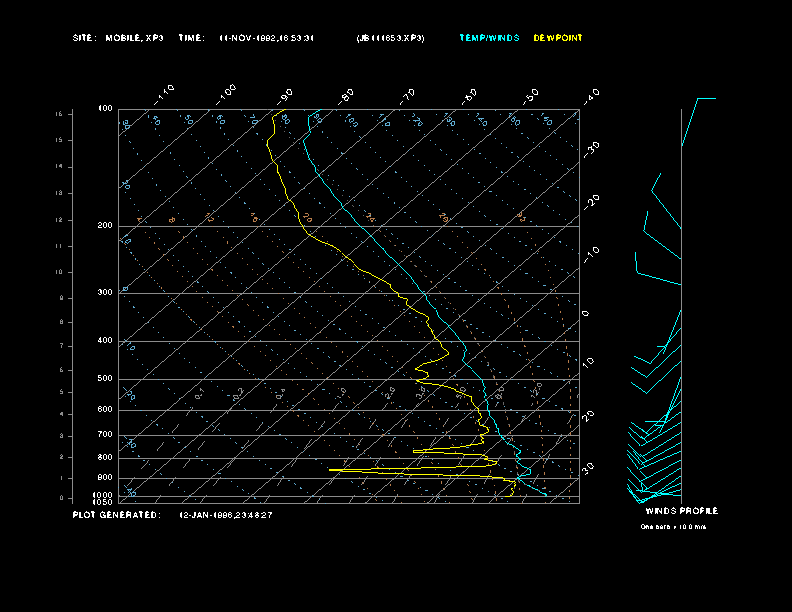
Task: Click the '-20' isotherm label on right edge
Action: click(591, 202)
